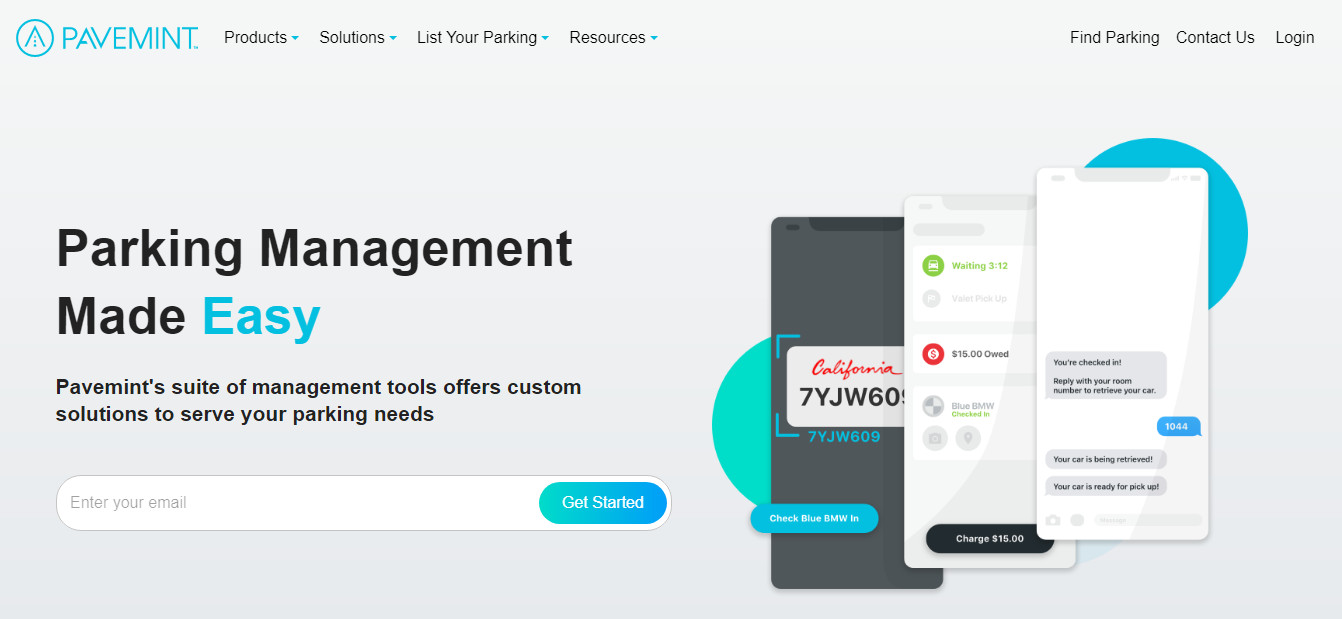
Task: Expand the Solutions dropdown
Action: point(358,37)
